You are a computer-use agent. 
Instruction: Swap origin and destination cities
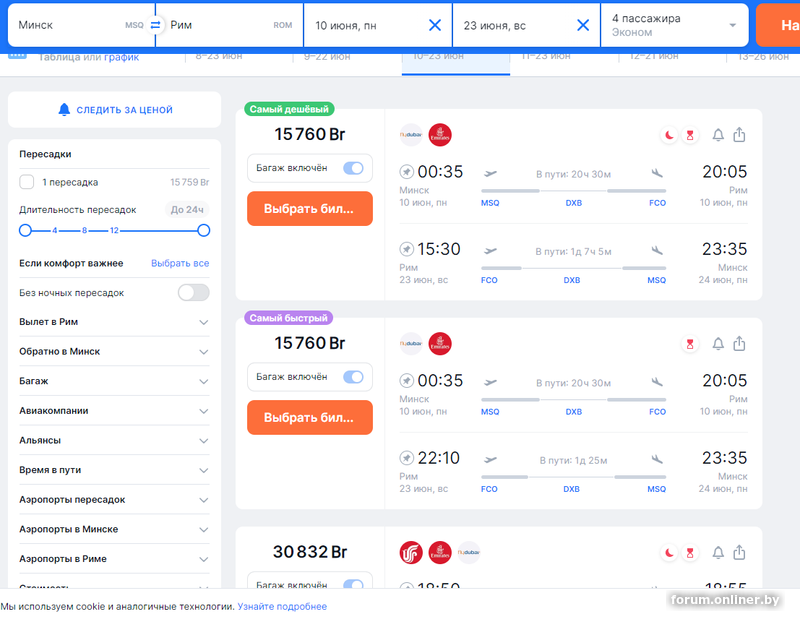(x=155, y=25)
